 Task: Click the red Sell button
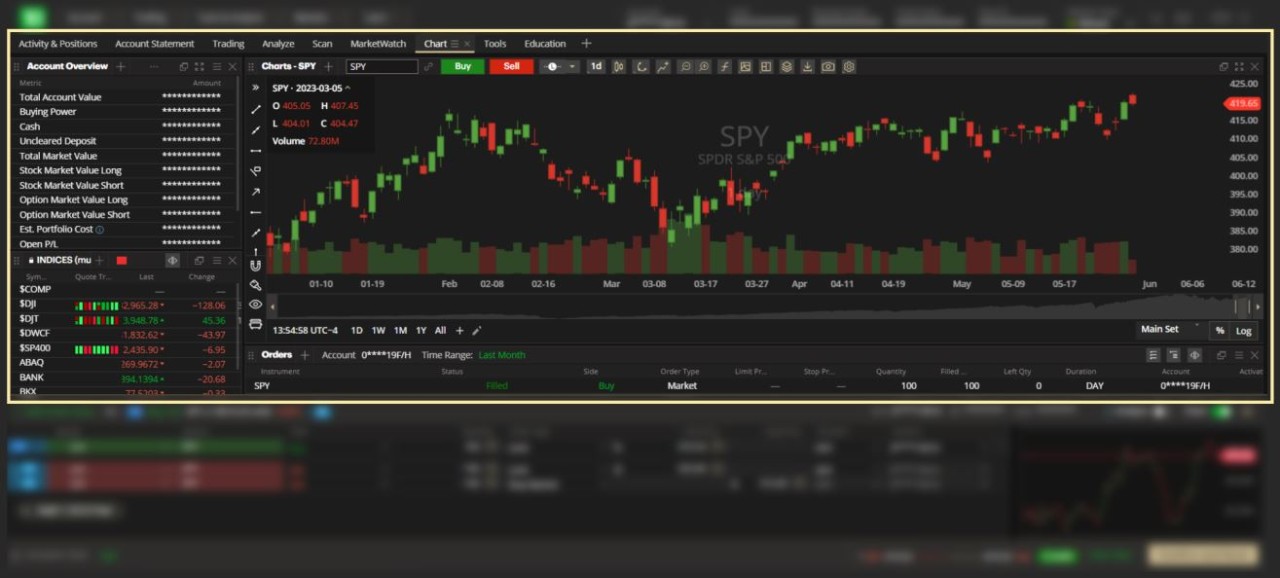tap(512, 67)
